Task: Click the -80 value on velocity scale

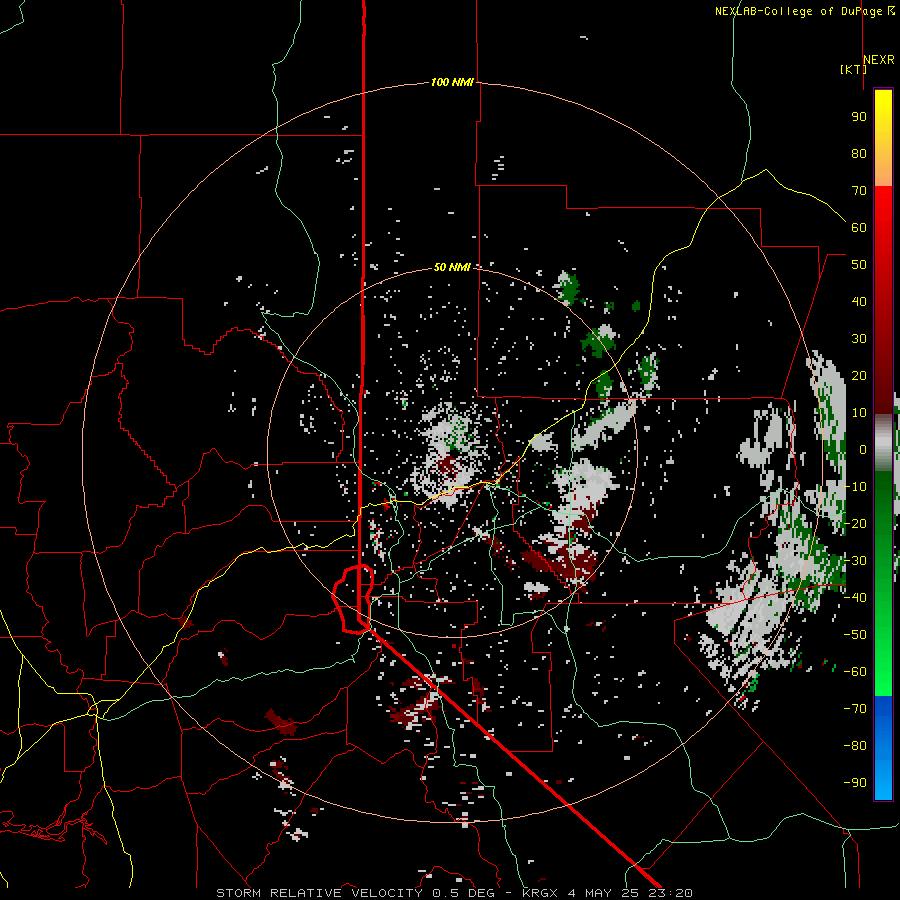Action: point(855,746)
